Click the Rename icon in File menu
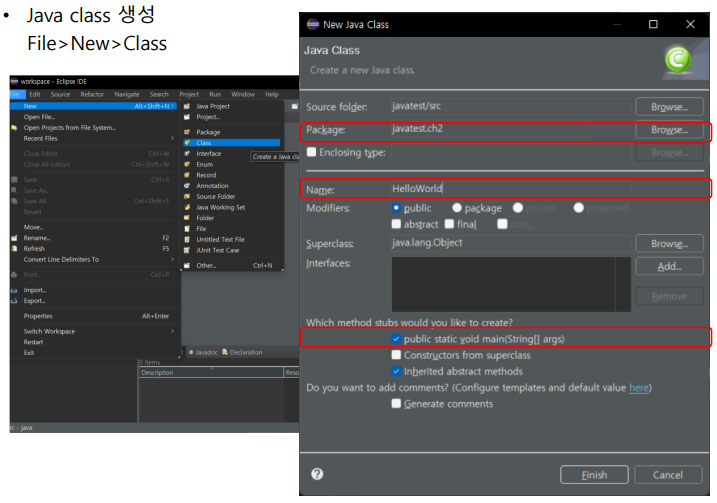The image size is (717, 503). pyautogui.click(x=14, y=238)
